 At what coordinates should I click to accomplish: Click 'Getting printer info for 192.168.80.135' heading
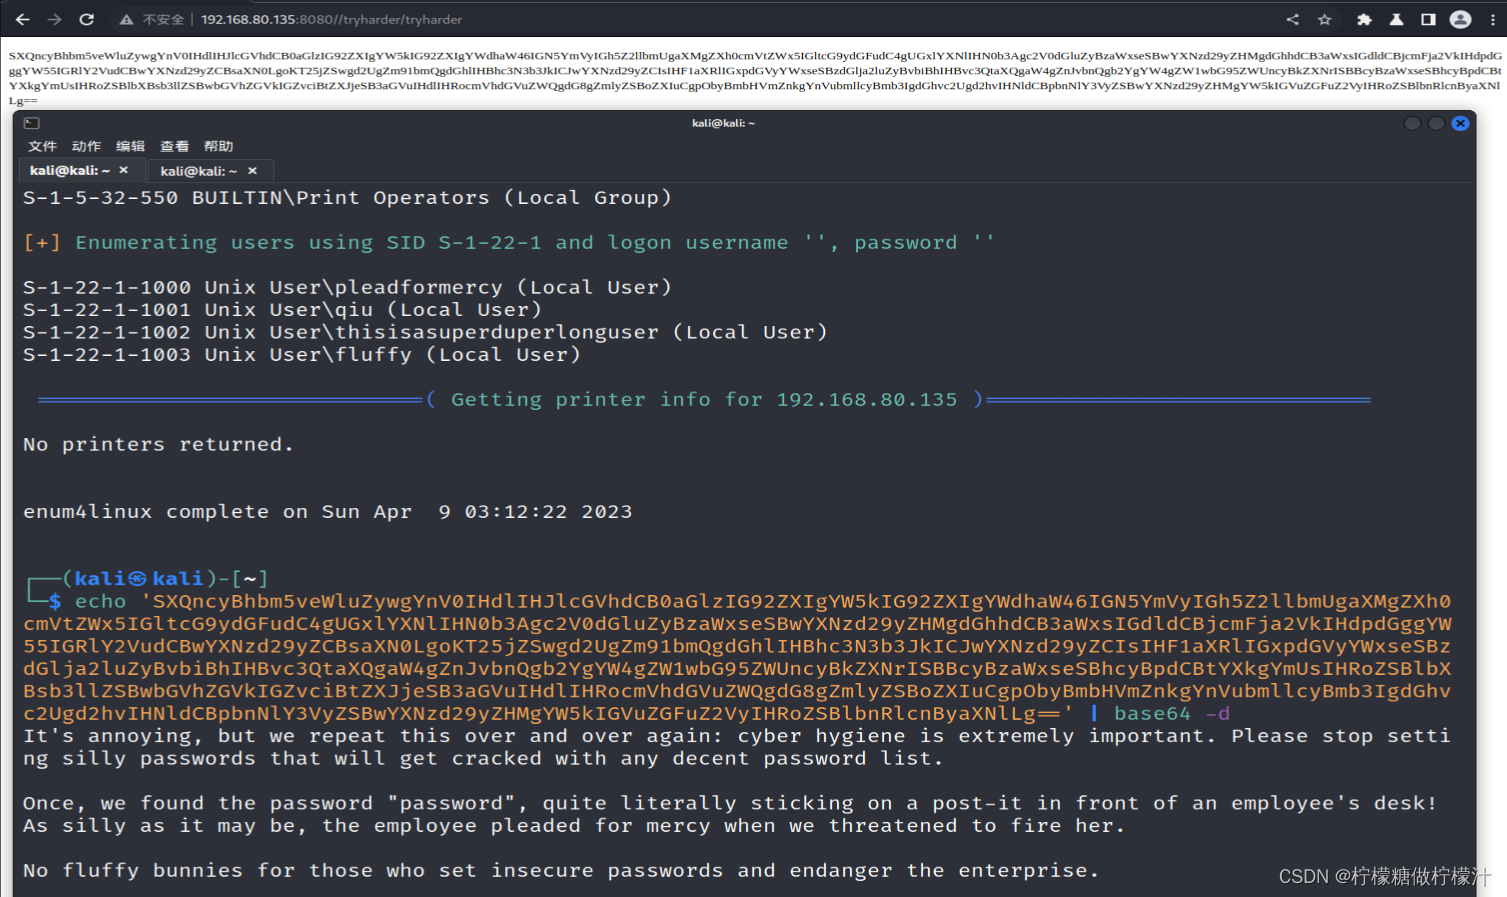tap(704, 400)
